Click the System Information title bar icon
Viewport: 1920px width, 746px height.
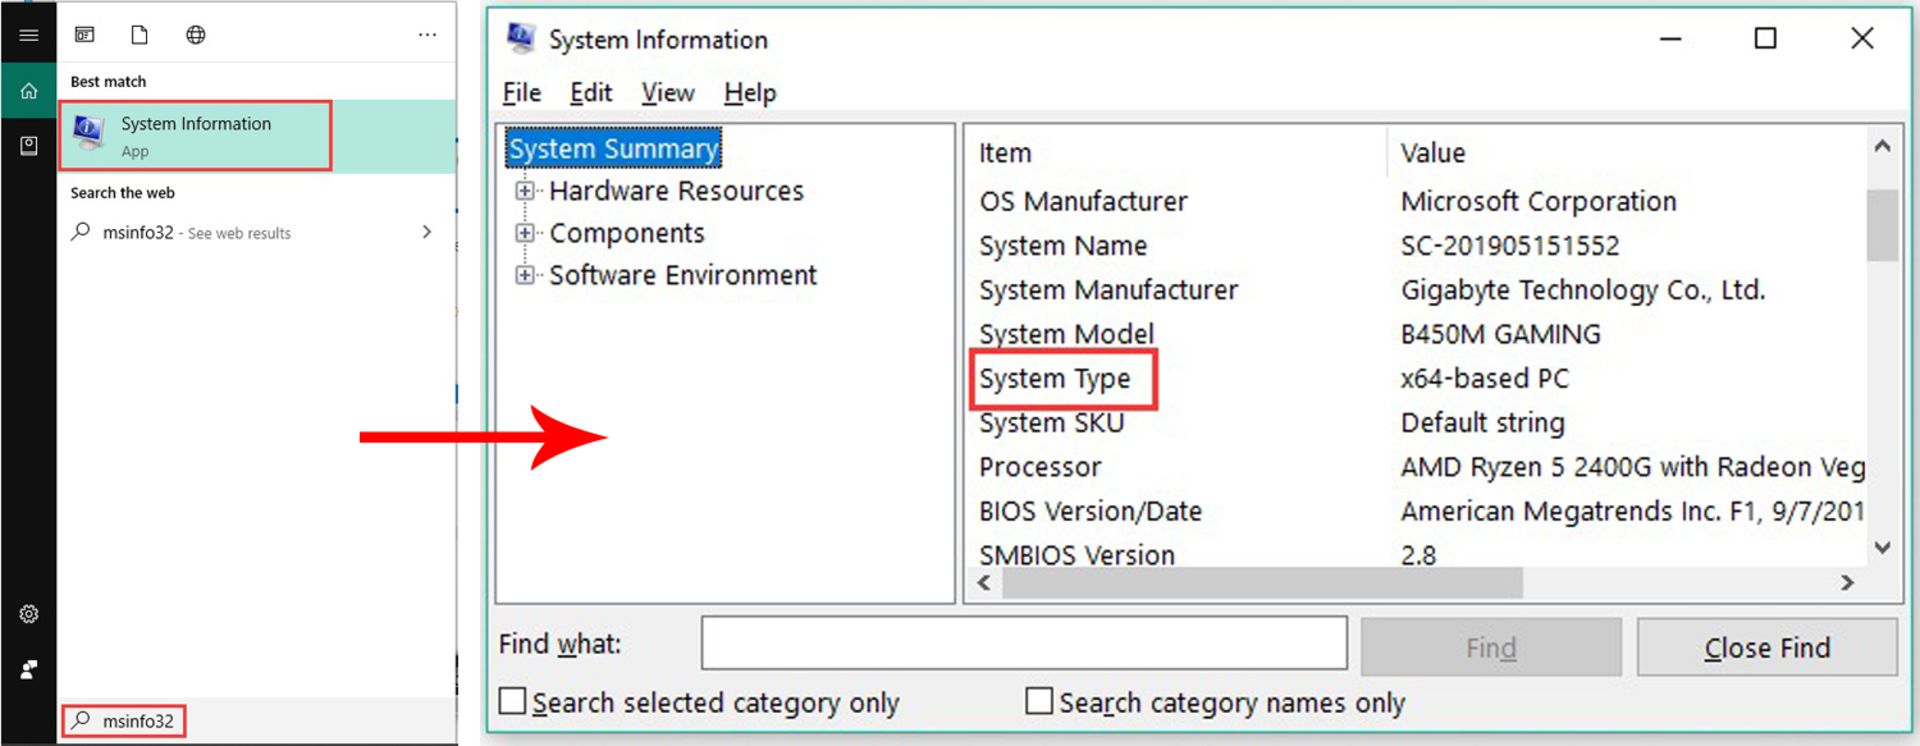click(520, 38)
